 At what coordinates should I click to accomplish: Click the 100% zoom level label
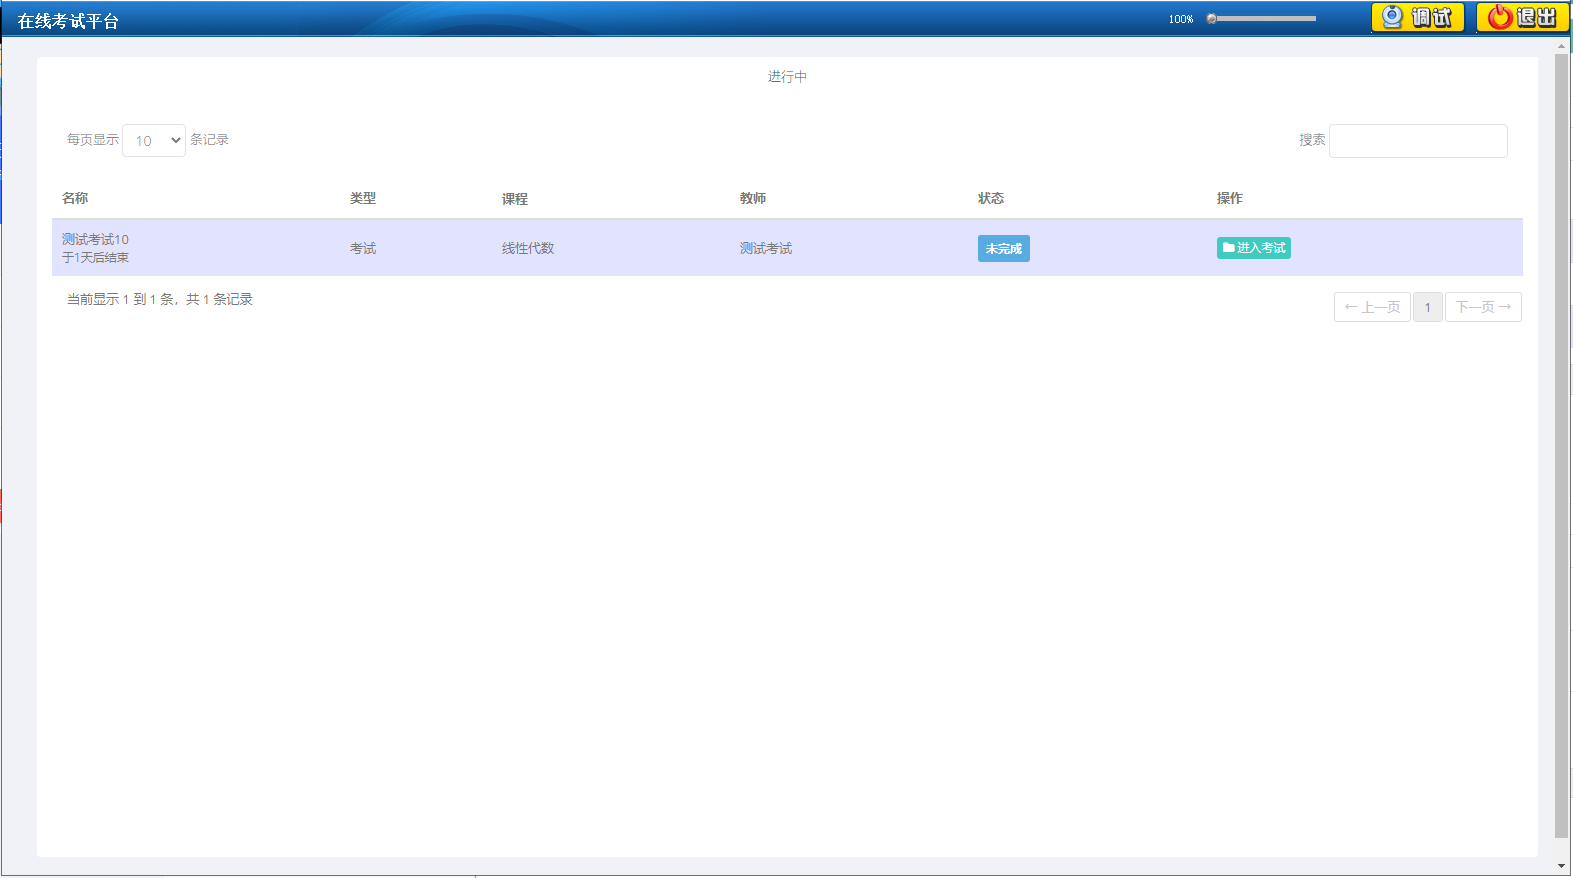point(1181,19)
